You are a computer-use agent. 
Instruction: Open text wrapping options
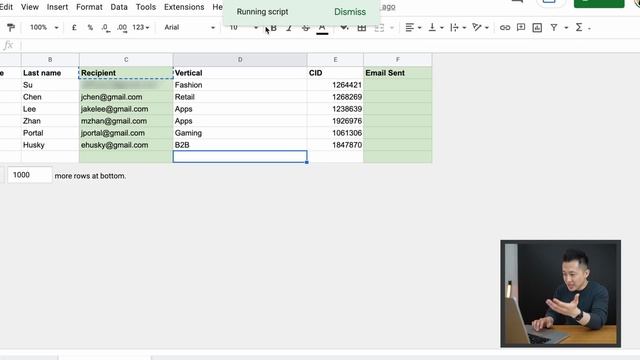pyautogui.click(x=458, y=27)
